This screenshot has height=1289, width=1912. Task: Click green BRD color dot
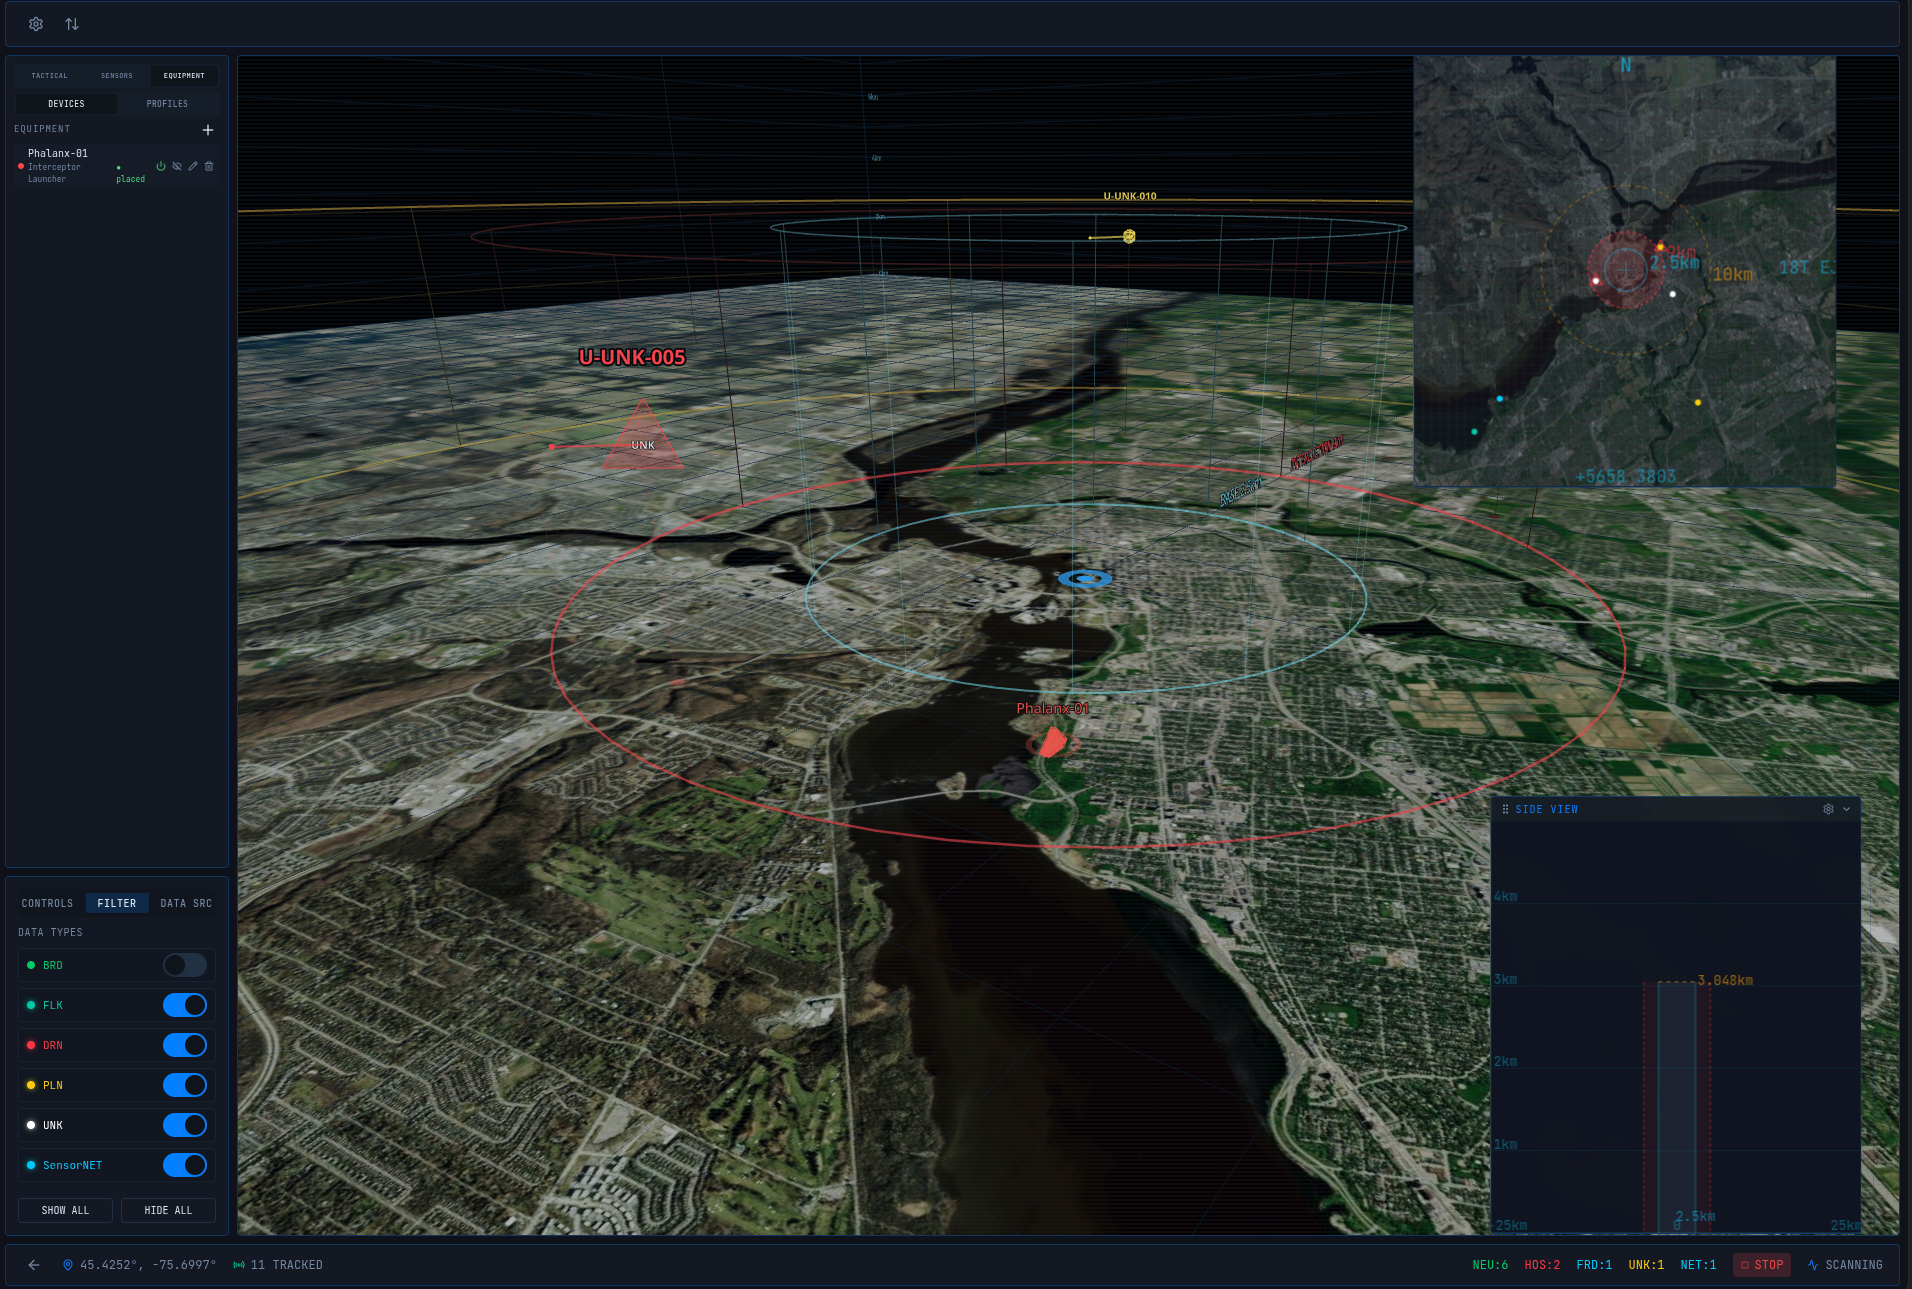click(x=31, y=965)
